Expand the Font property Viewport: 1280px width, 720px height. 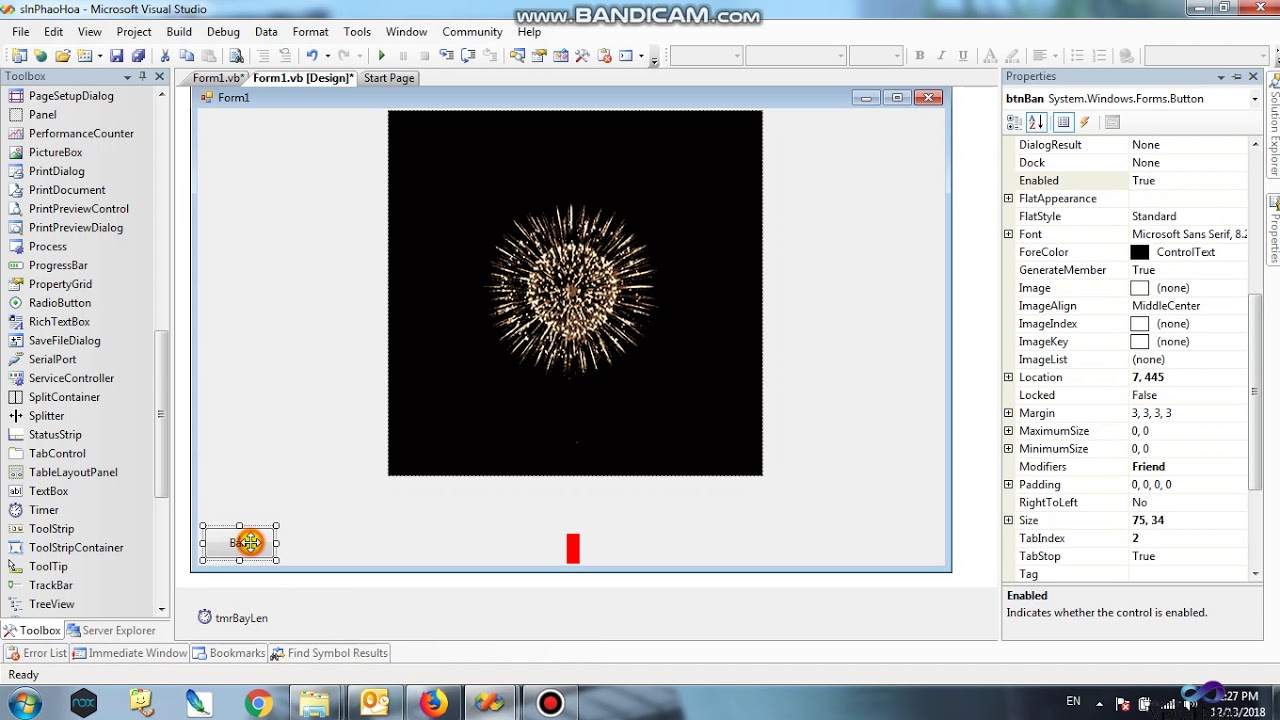pyautogui.click(x=1008, y=234)
